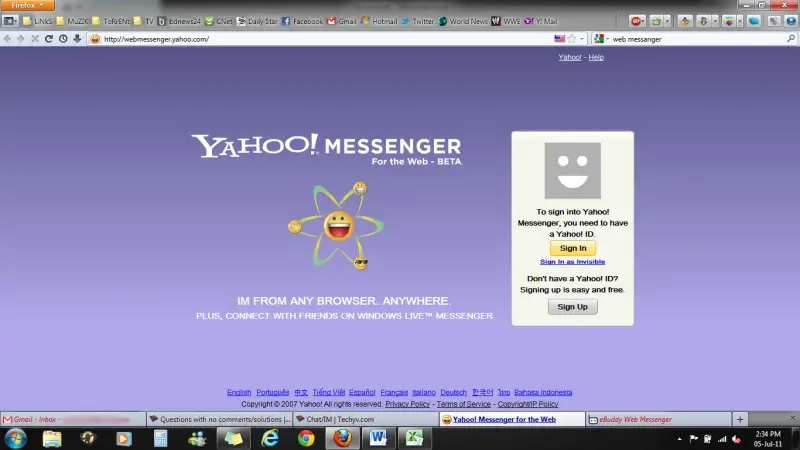800x450 pixels.
Task: Click the red Adblock toolbar icon
Action: [x=636, y=21]
